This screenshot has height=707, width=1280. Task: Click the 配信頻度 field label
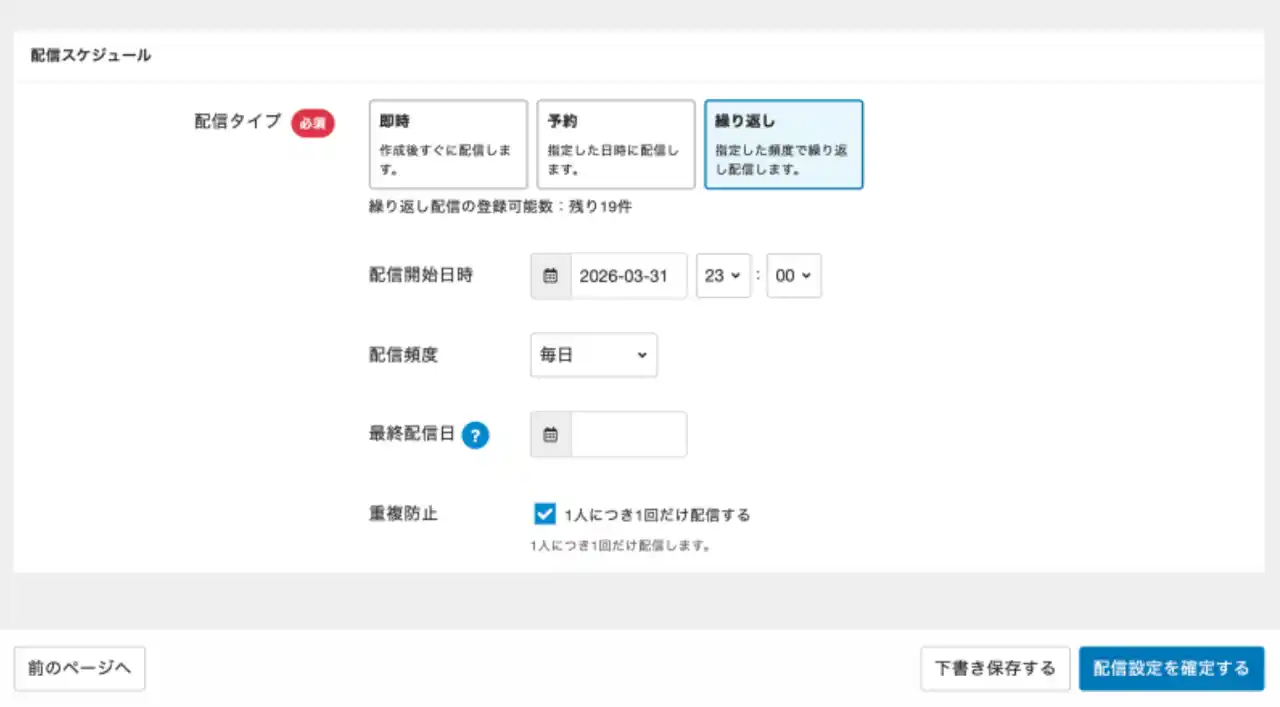click(x=403, y=354)
